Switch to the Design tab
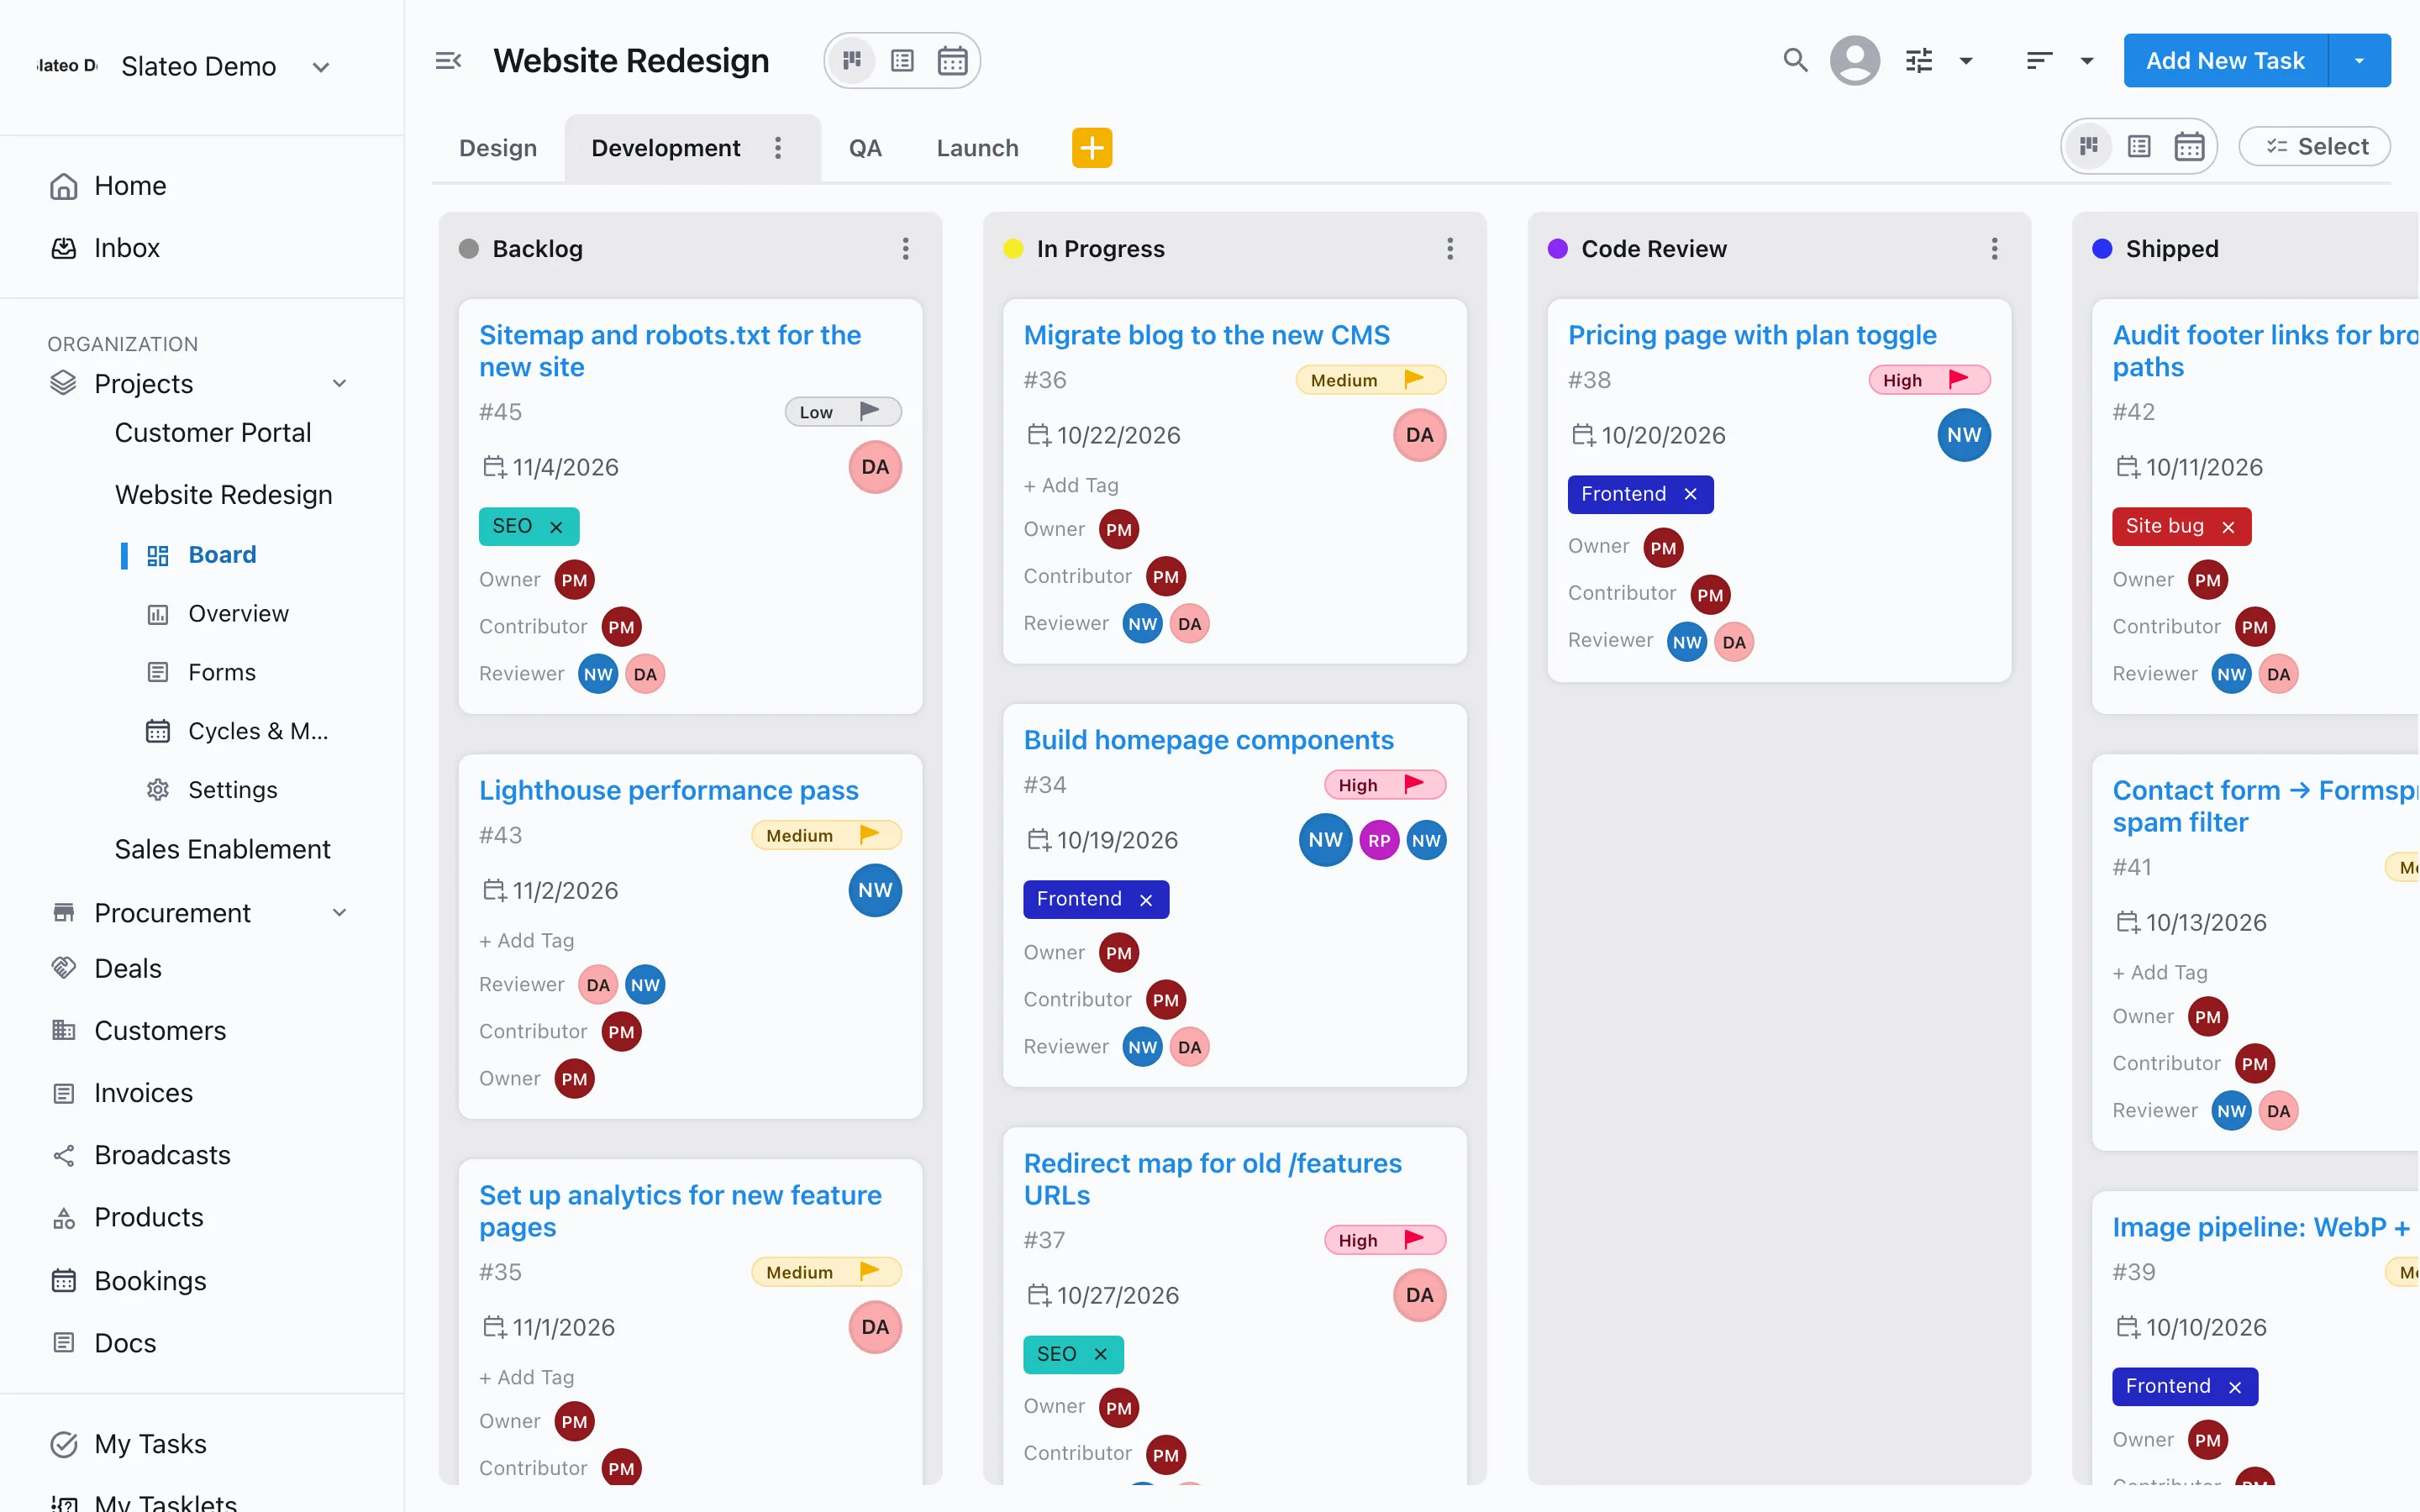This screenshot has width=2420, height=1512. 498,148
